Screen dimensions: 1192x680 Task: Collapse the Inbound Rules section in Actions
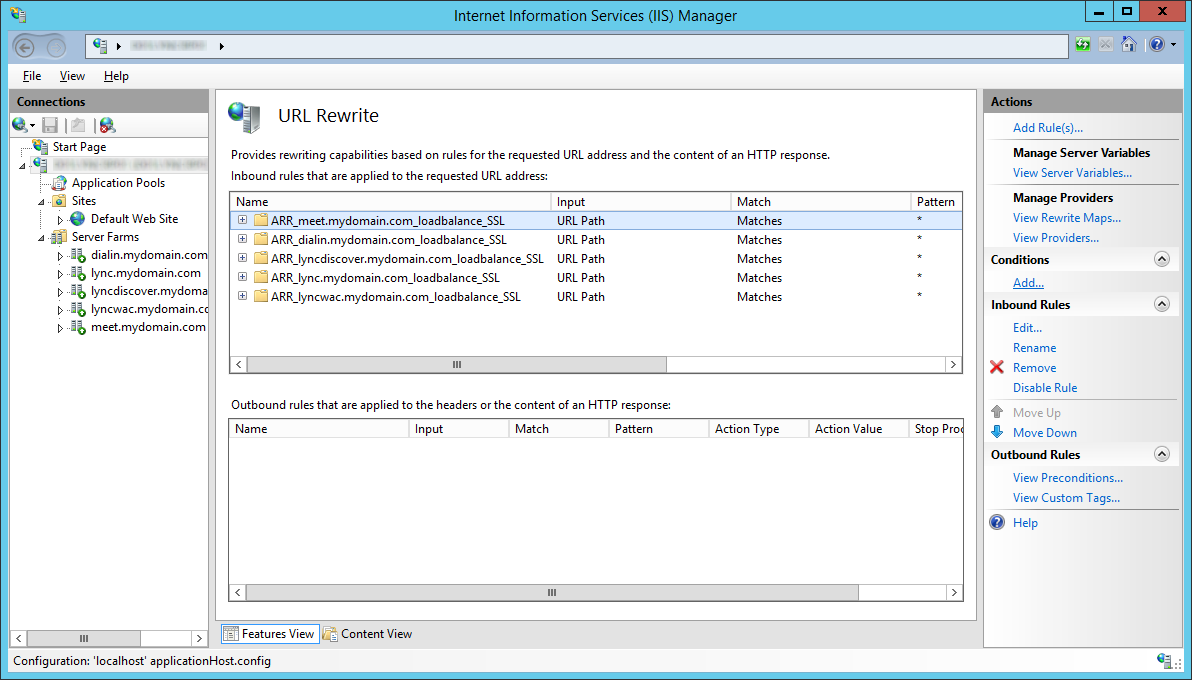[x=1162, y=304]
